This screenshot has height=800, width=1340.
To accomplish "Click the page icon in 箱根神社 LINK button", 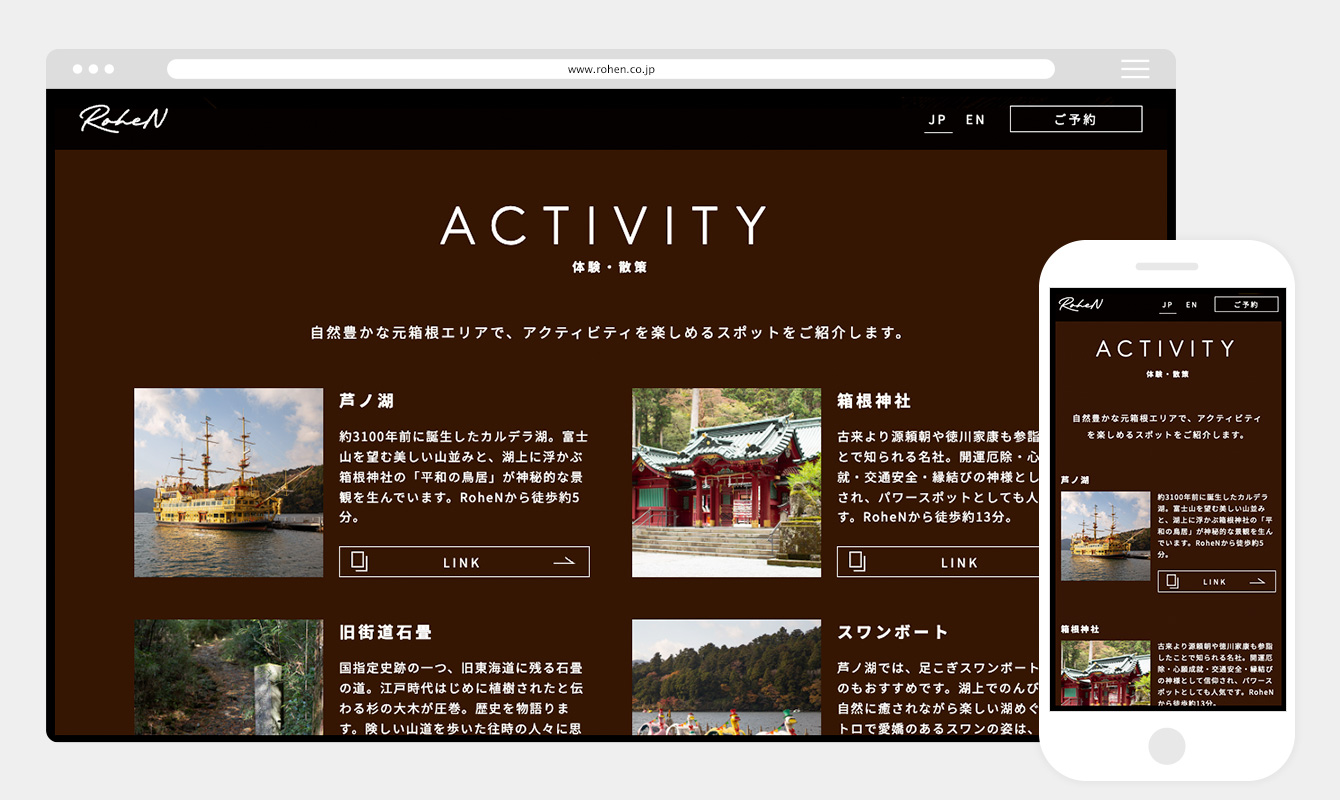I will (857, 562).
